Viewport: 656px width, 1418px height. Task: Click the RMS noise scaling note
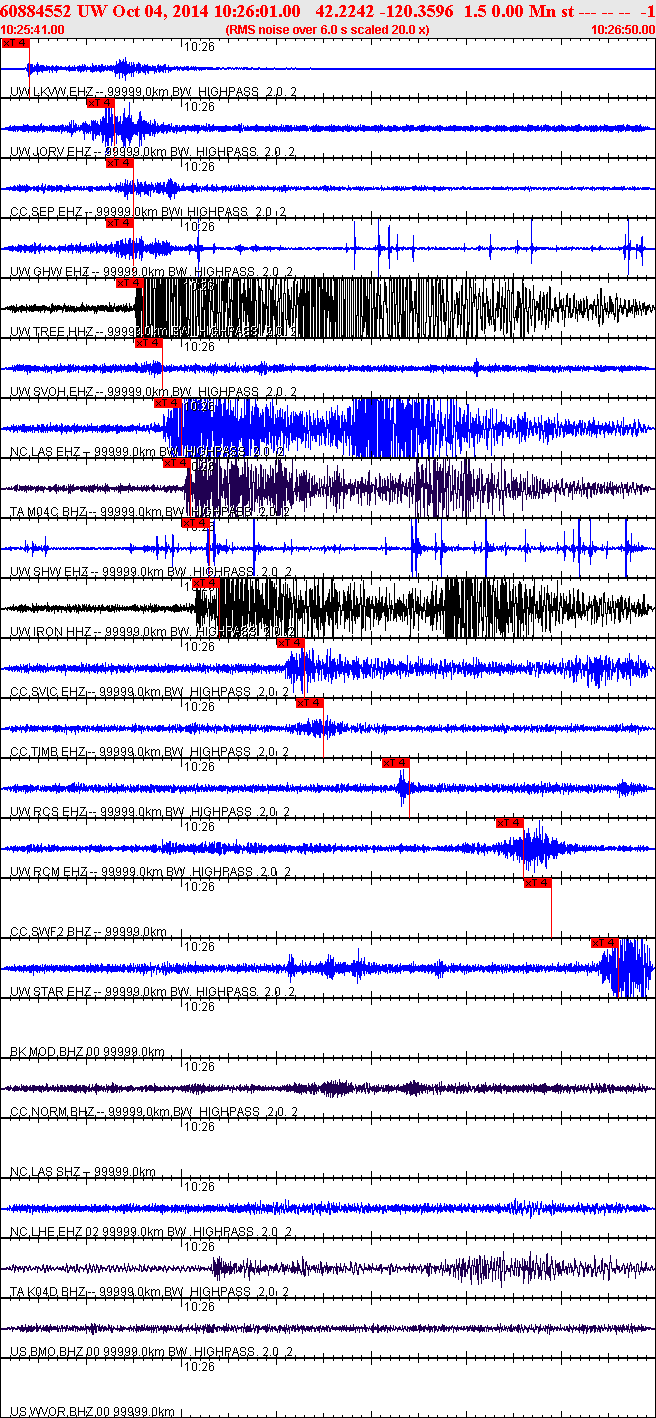[x=328, y=30]
